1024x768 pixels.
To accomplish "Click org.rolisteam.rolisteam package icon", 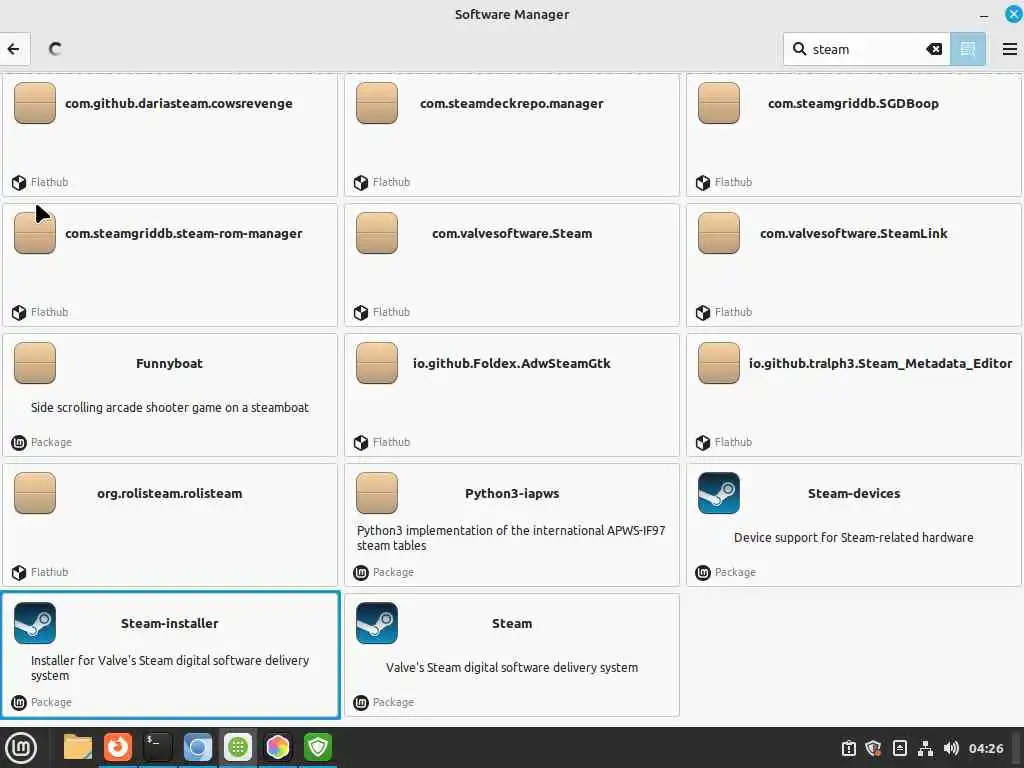I will coord(35,493).
